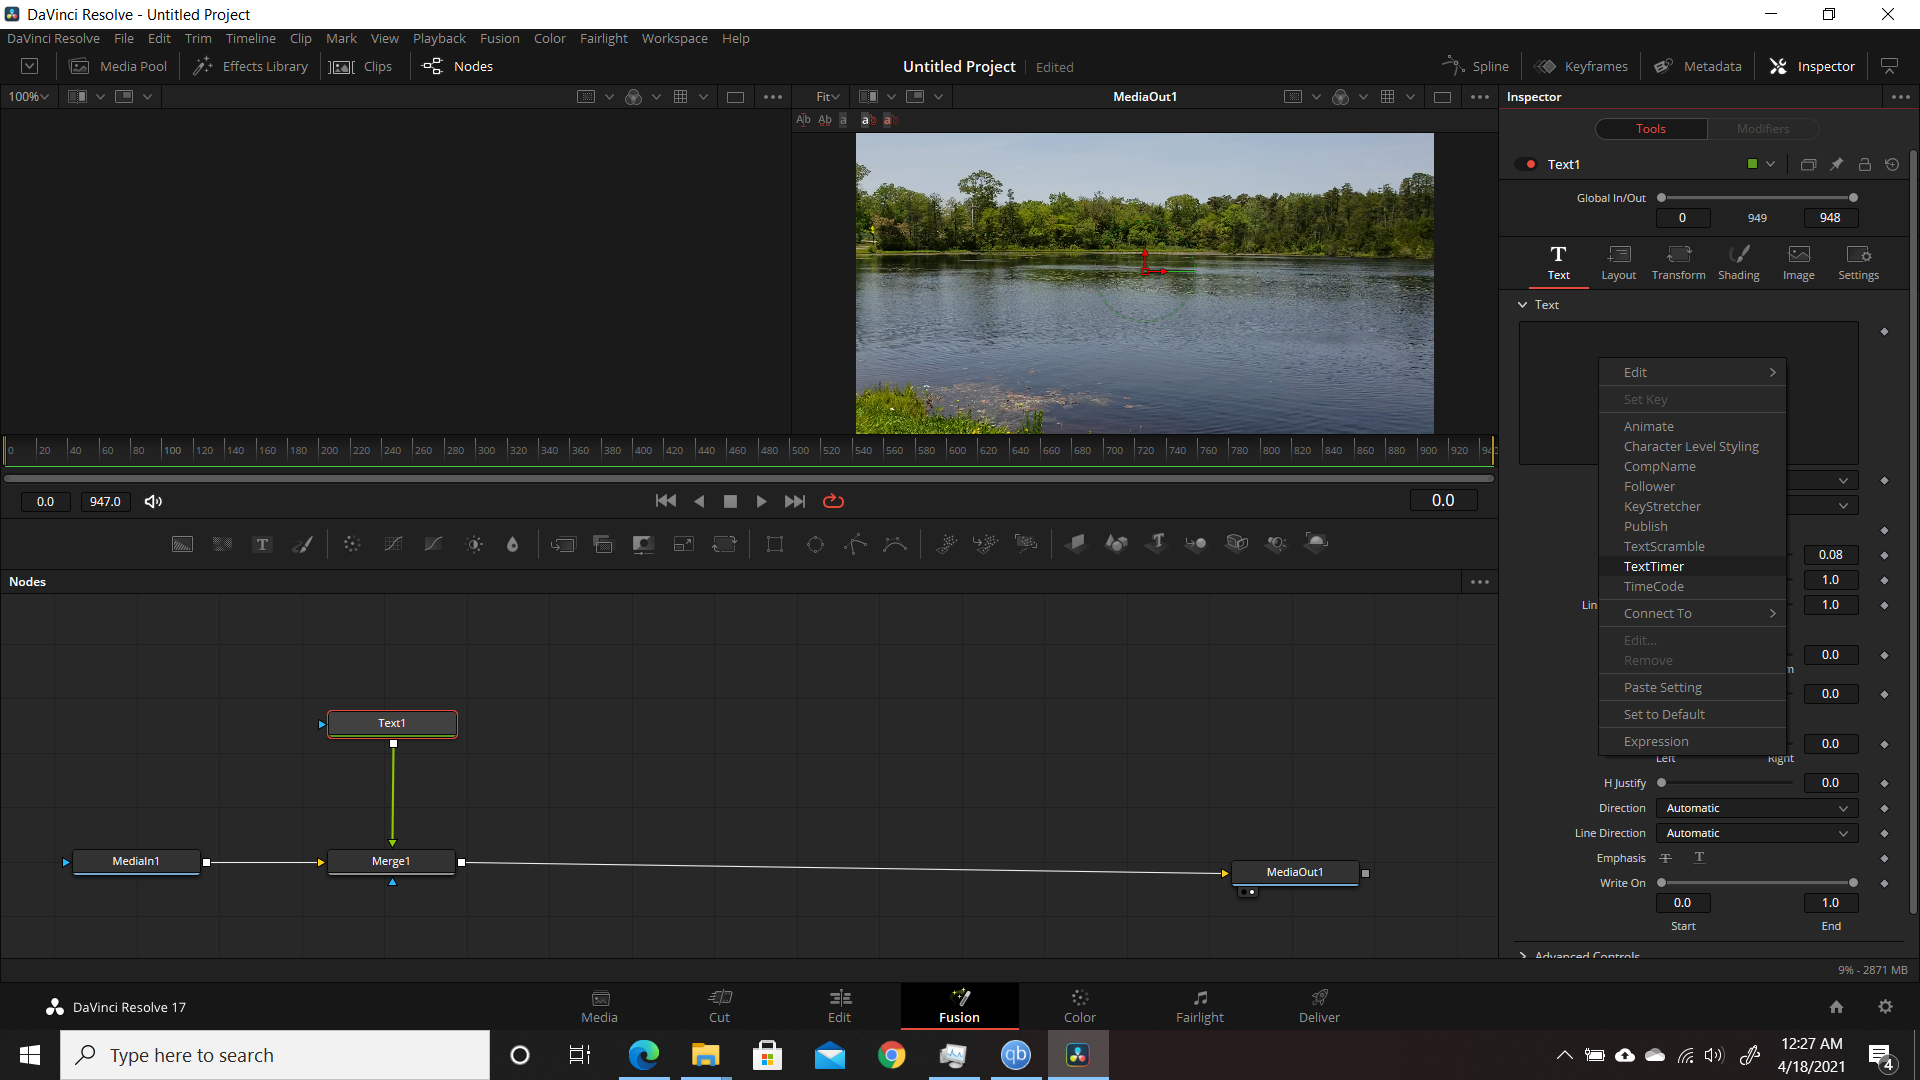The image size is (1920, 1080).
Task: Open the 100% zoom dropdown in left viewer
Action: tap(28, 97)
